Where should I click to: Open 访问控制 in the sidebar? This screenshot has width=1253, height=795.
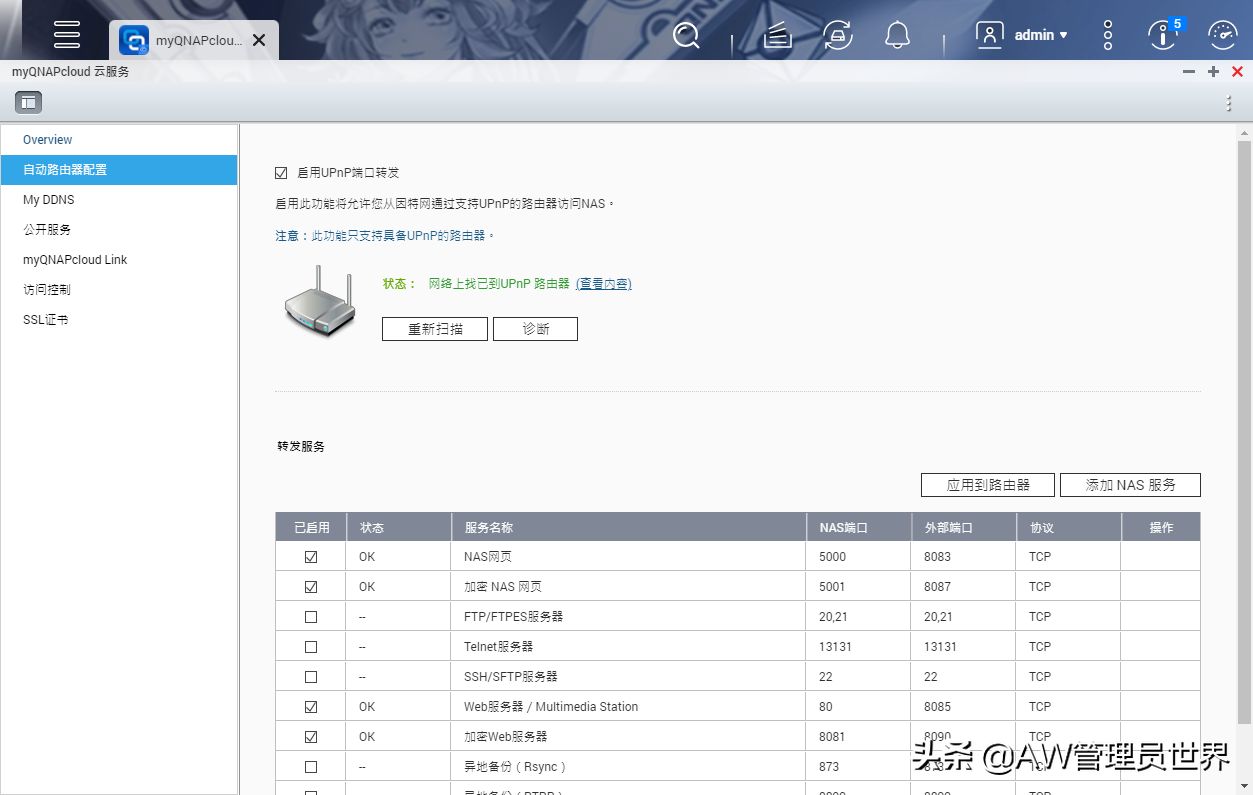pos(118,290)
